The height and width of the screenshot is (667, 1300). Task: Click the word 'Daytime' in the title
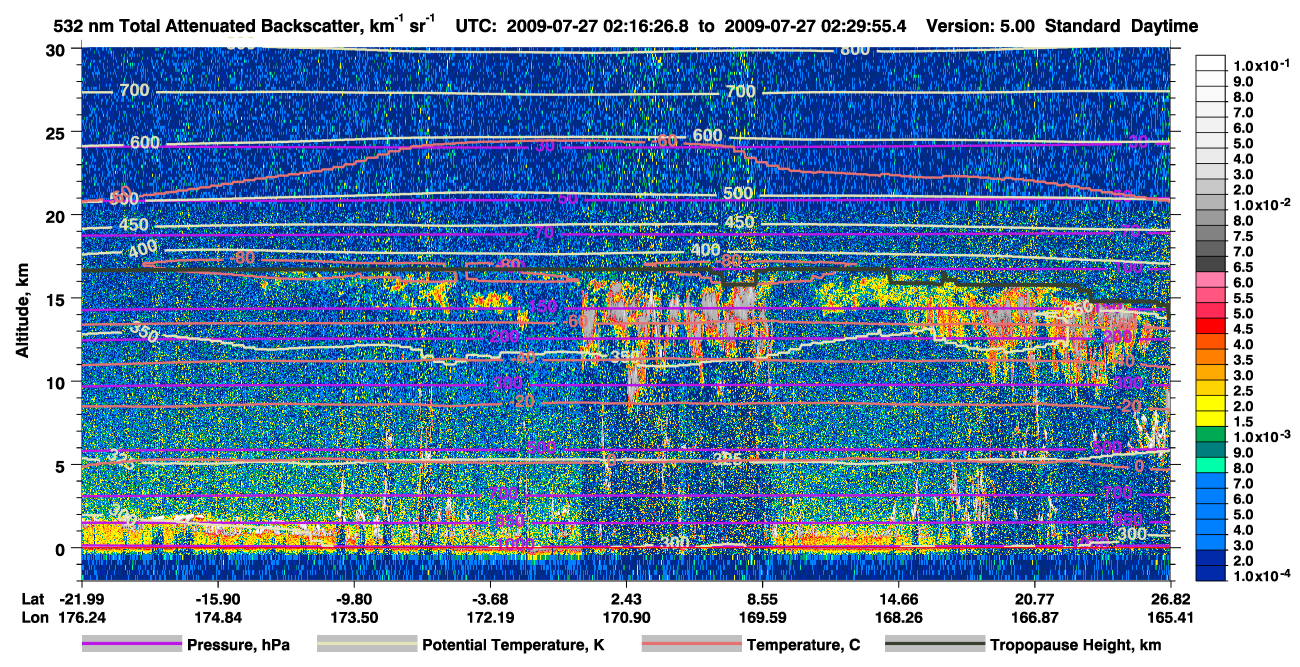[x=1165, y=26]
